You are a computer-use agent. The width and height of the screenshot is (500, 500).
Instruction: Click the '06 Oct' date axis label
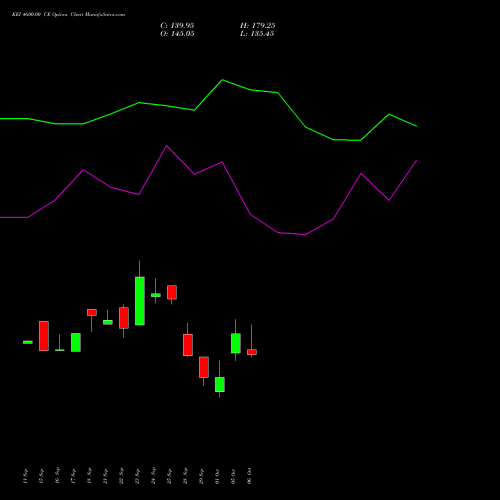[250, 476]
